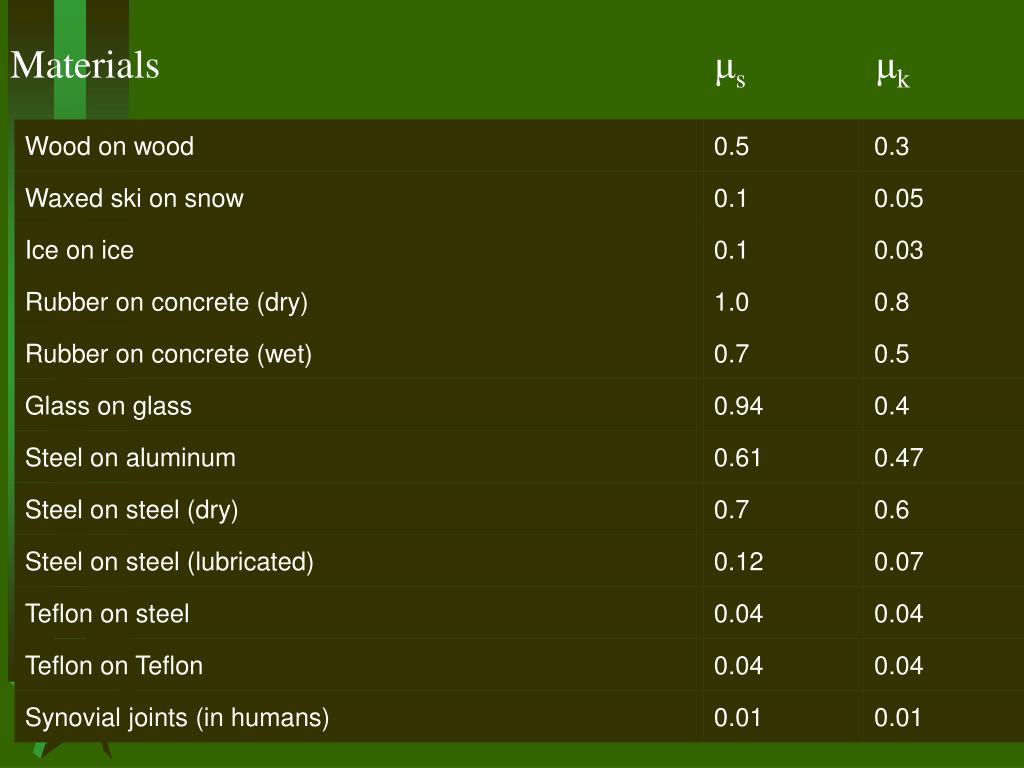Screen dimensions: 1024x768
Task: Select the 0.05 μk value for Waxed ski on snow
Action: (899, 198)
